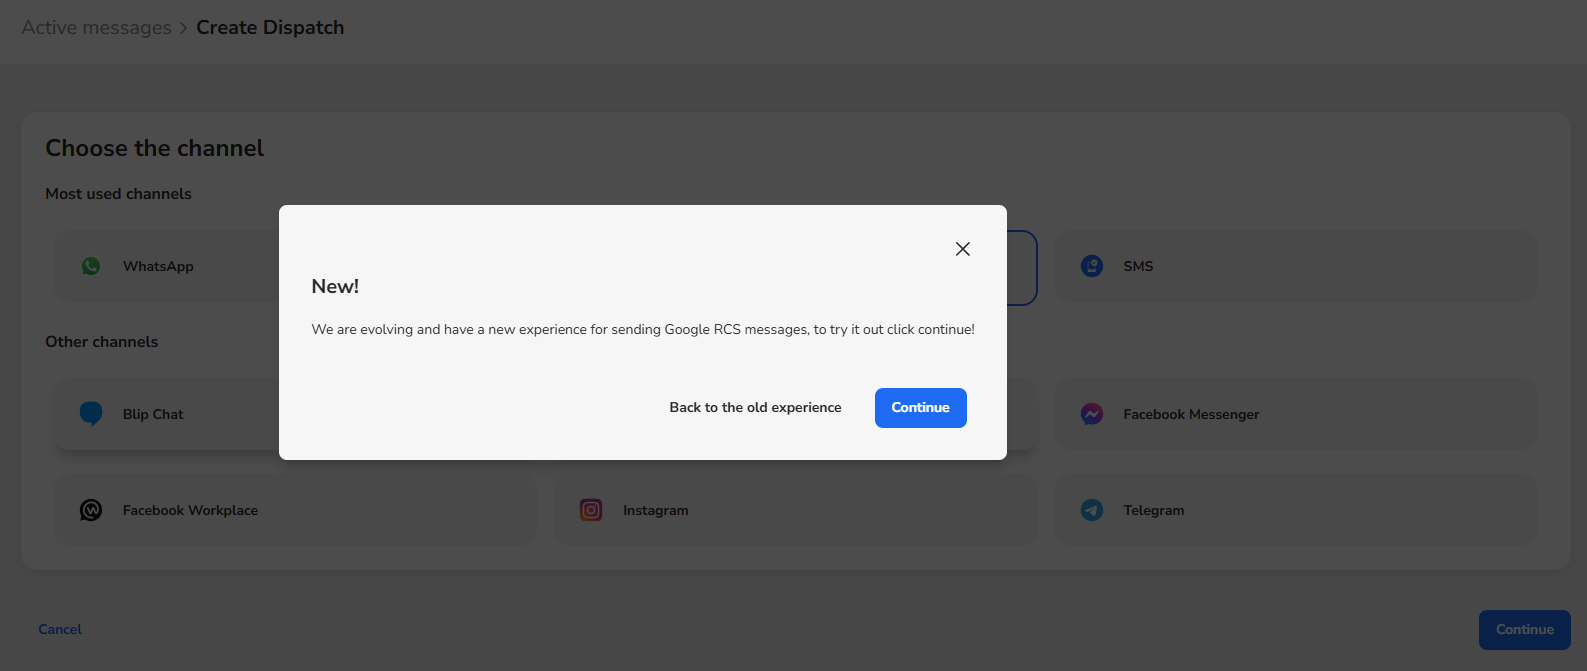Image resolution: width=1587 pixels, height=671 pixels.
Task: Click the Blip Chat bubble icon
Action: pyautogui.click(x=91, y=414)
